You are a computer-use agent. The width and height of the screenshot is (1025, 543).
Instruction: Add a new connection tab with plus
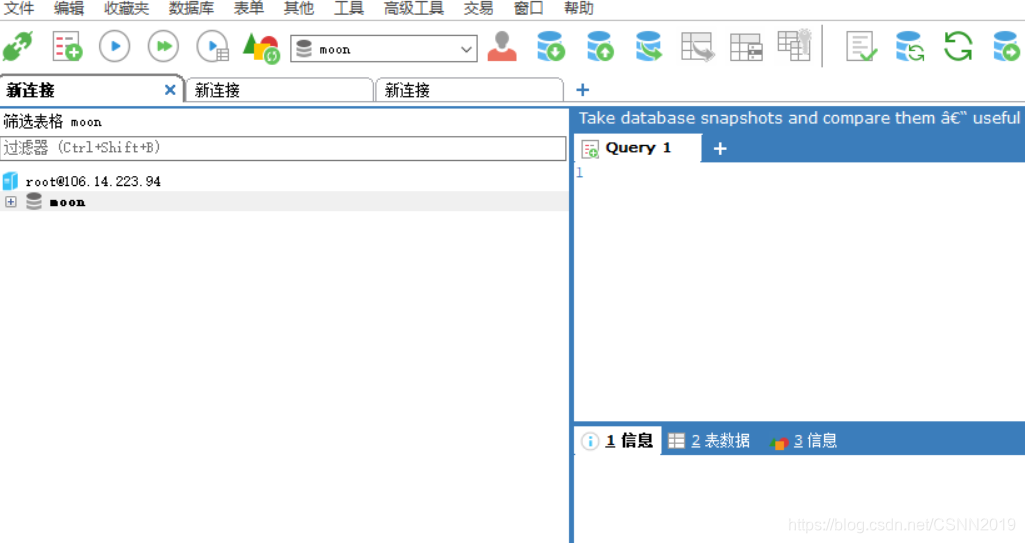pos(582,90)
